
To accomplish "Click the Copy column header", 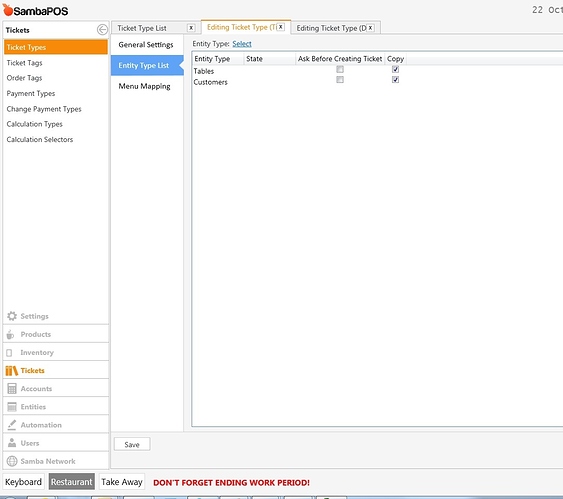I will pyautogui.click(x=395, y=59).
